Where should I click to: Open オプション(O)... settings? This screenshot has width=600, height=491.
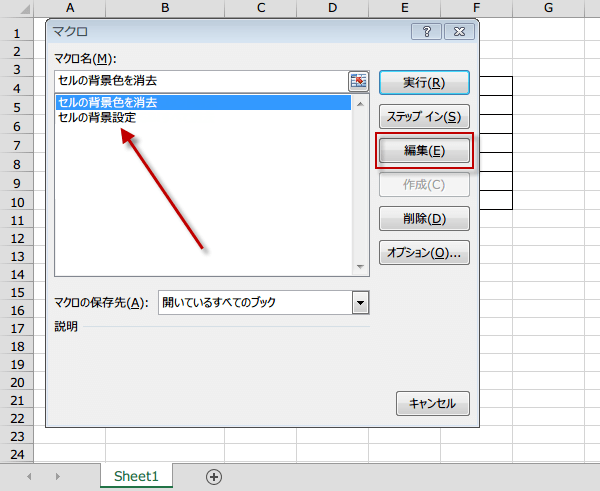(x=424, y=253)
